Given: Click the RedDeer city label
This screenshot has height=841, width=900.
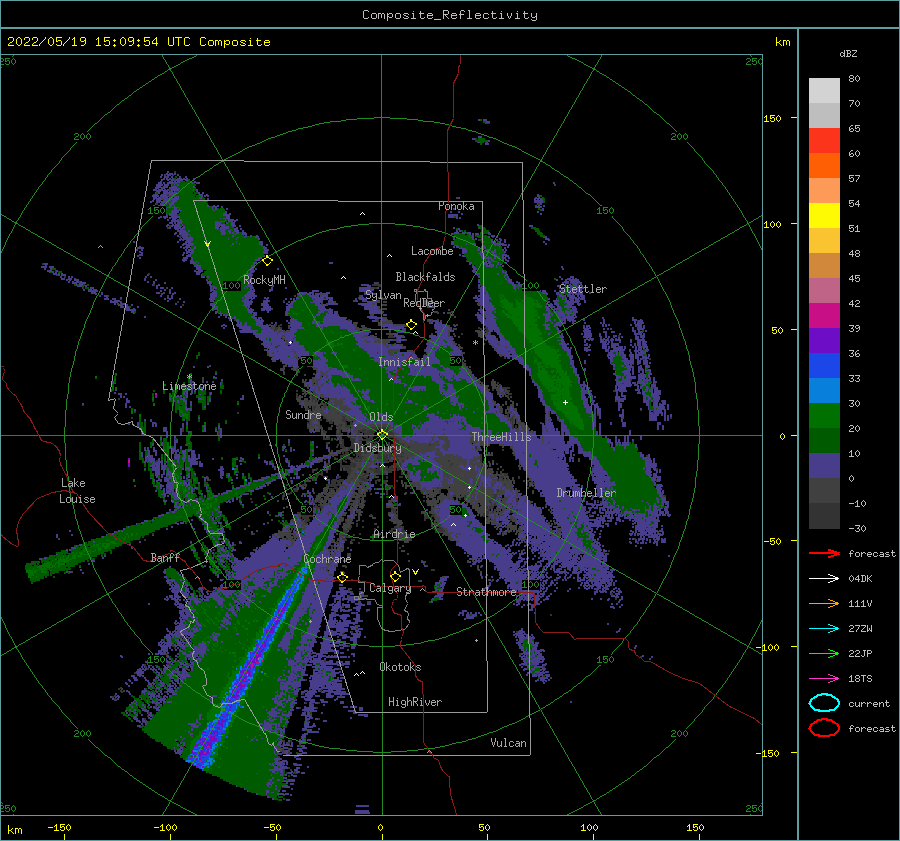Looking at the screenshot, I should (424, 303).
